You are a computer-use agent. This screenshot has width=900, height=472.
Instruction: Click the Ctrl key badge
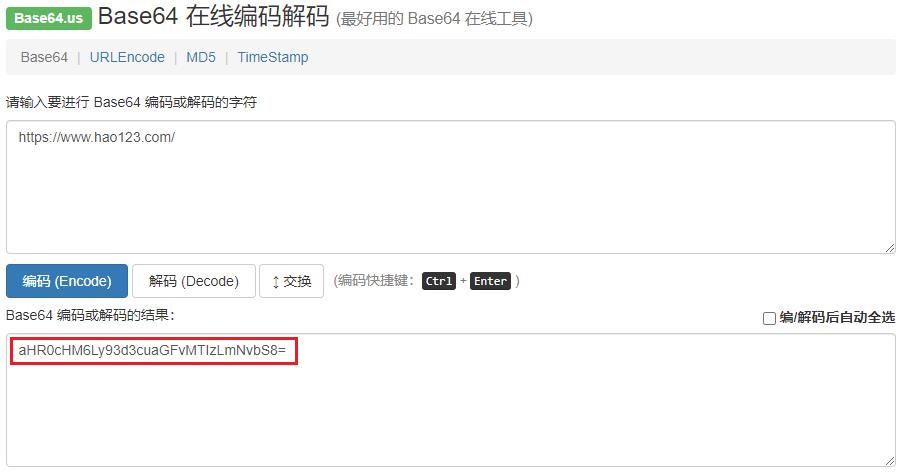coord(439,281)
